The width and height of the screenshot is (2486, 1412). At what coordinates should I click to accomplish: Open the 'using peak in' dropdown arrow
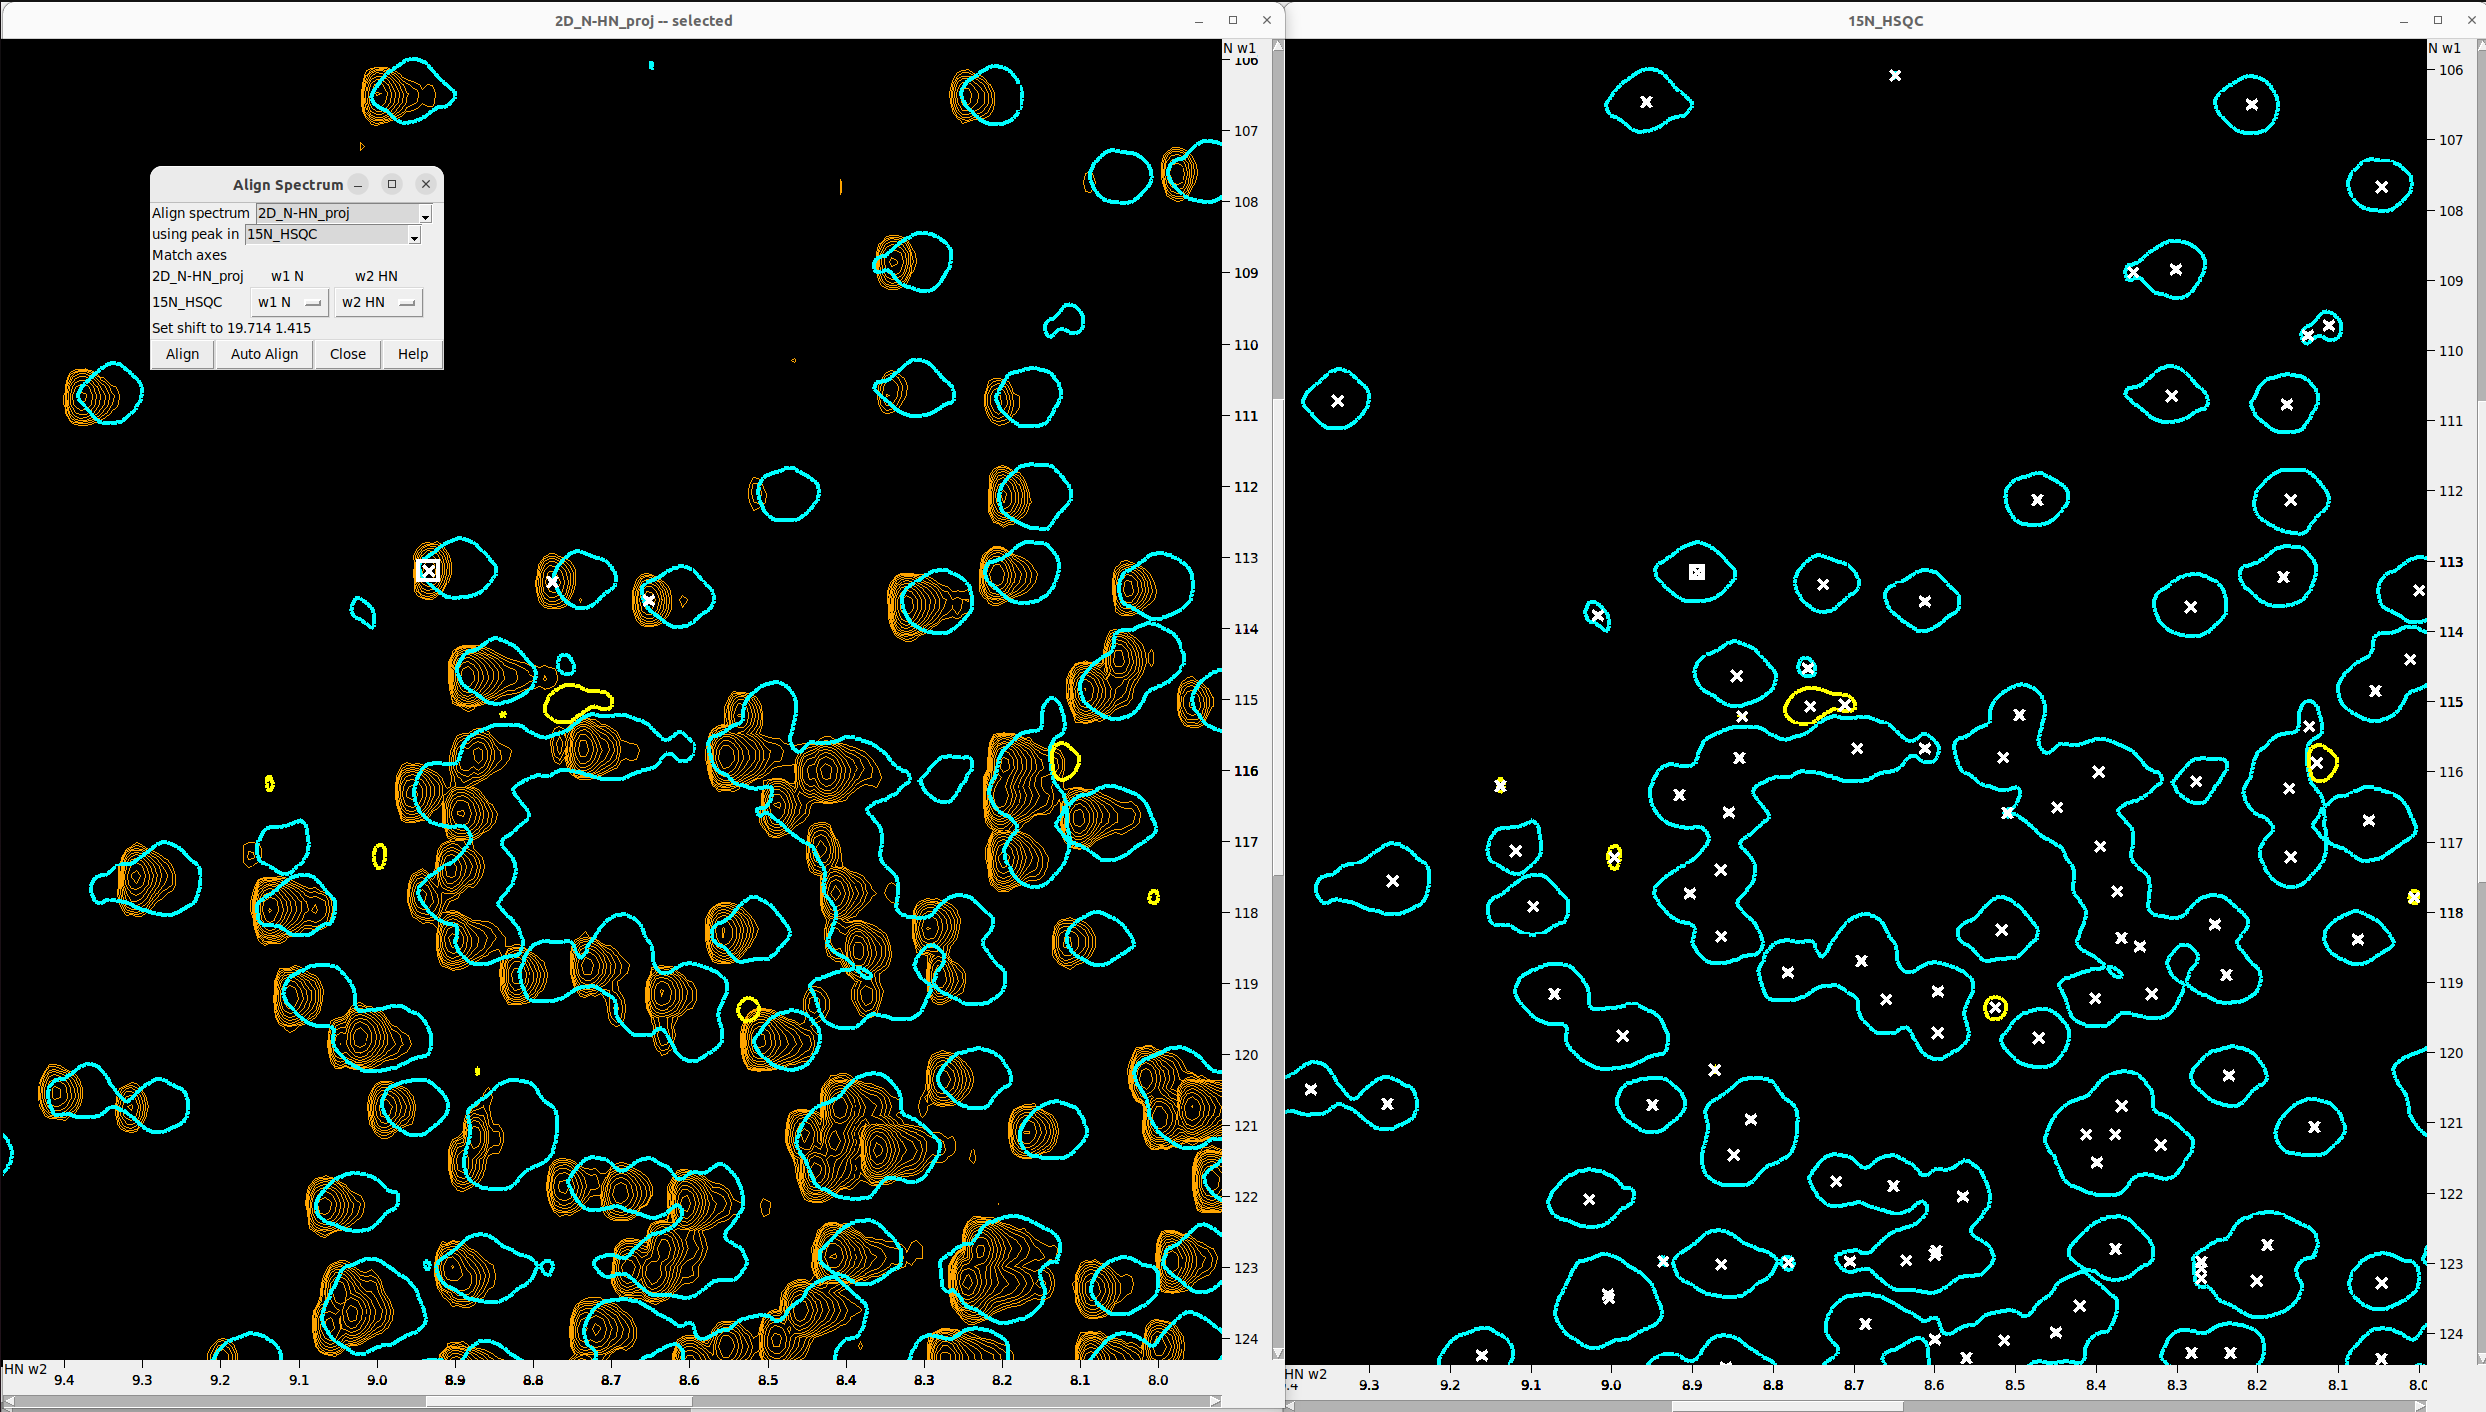click(x=414, y=236)
